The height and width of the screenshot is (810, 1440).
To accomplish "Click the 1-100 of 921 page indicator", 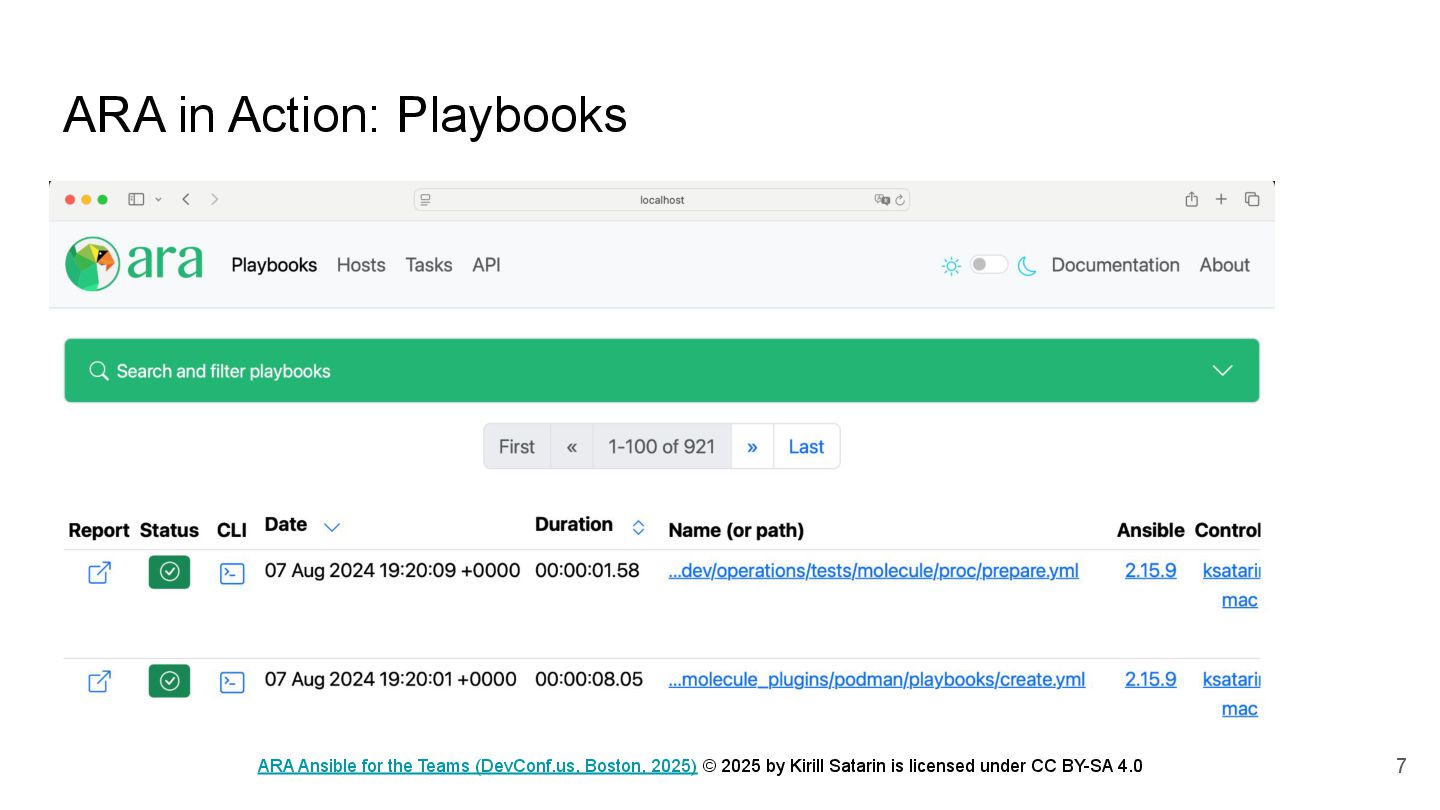I will (x=662, y=446).
